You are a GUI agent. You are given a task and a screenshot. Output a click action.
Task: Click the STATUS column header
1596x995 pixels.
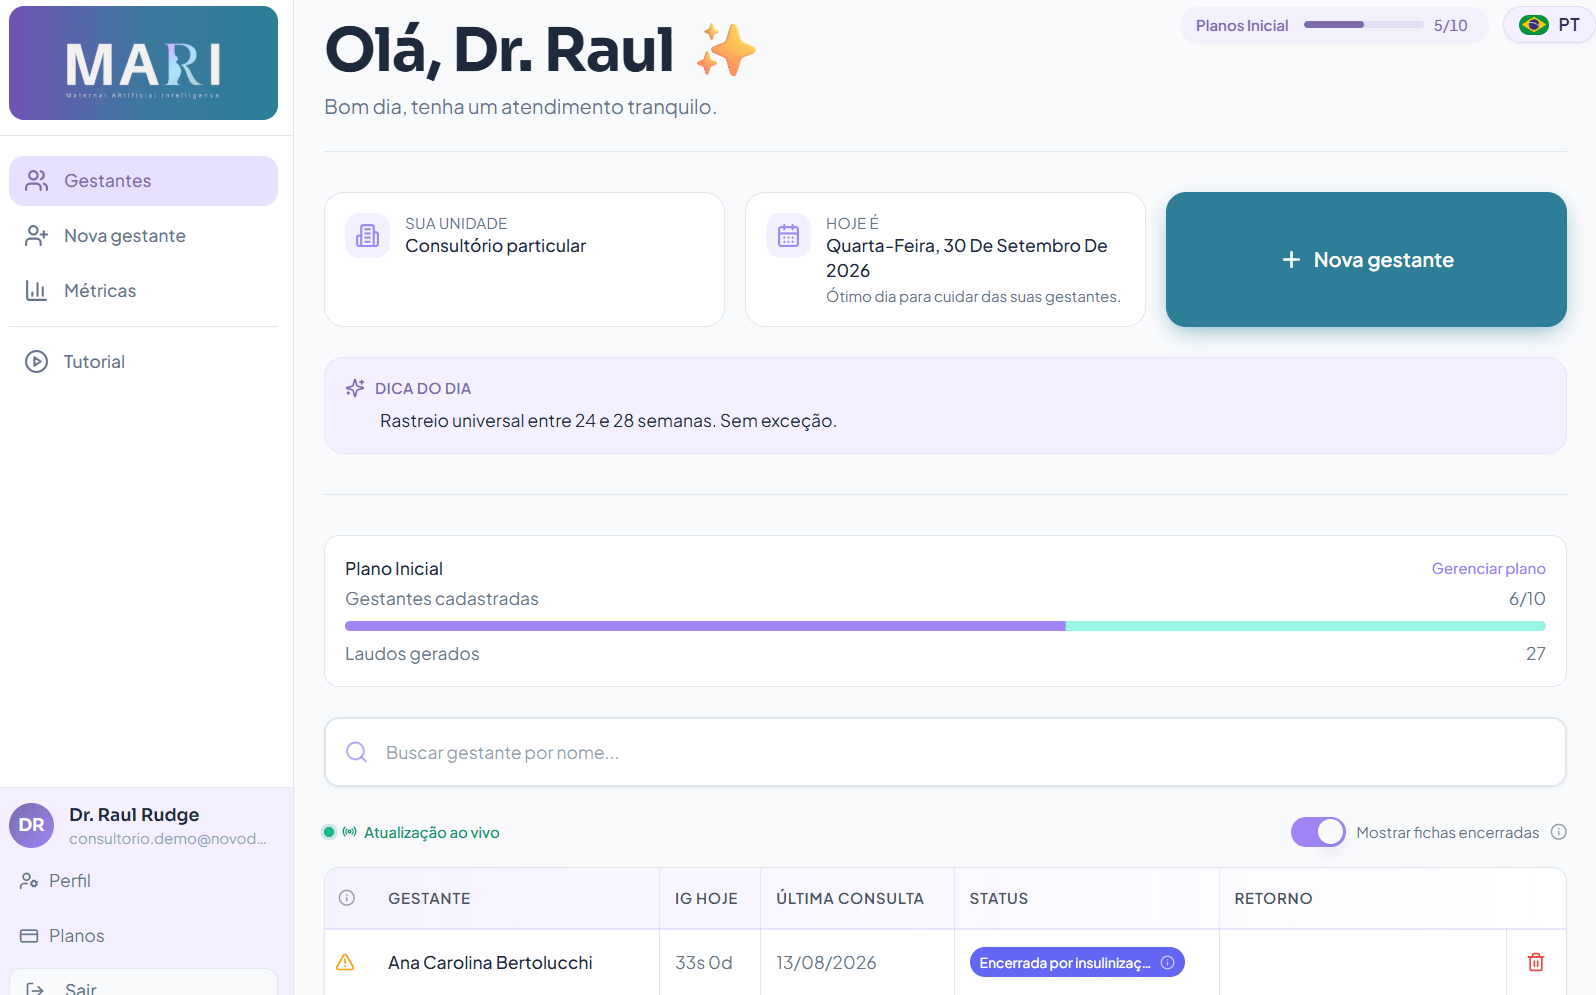(998, 899)
